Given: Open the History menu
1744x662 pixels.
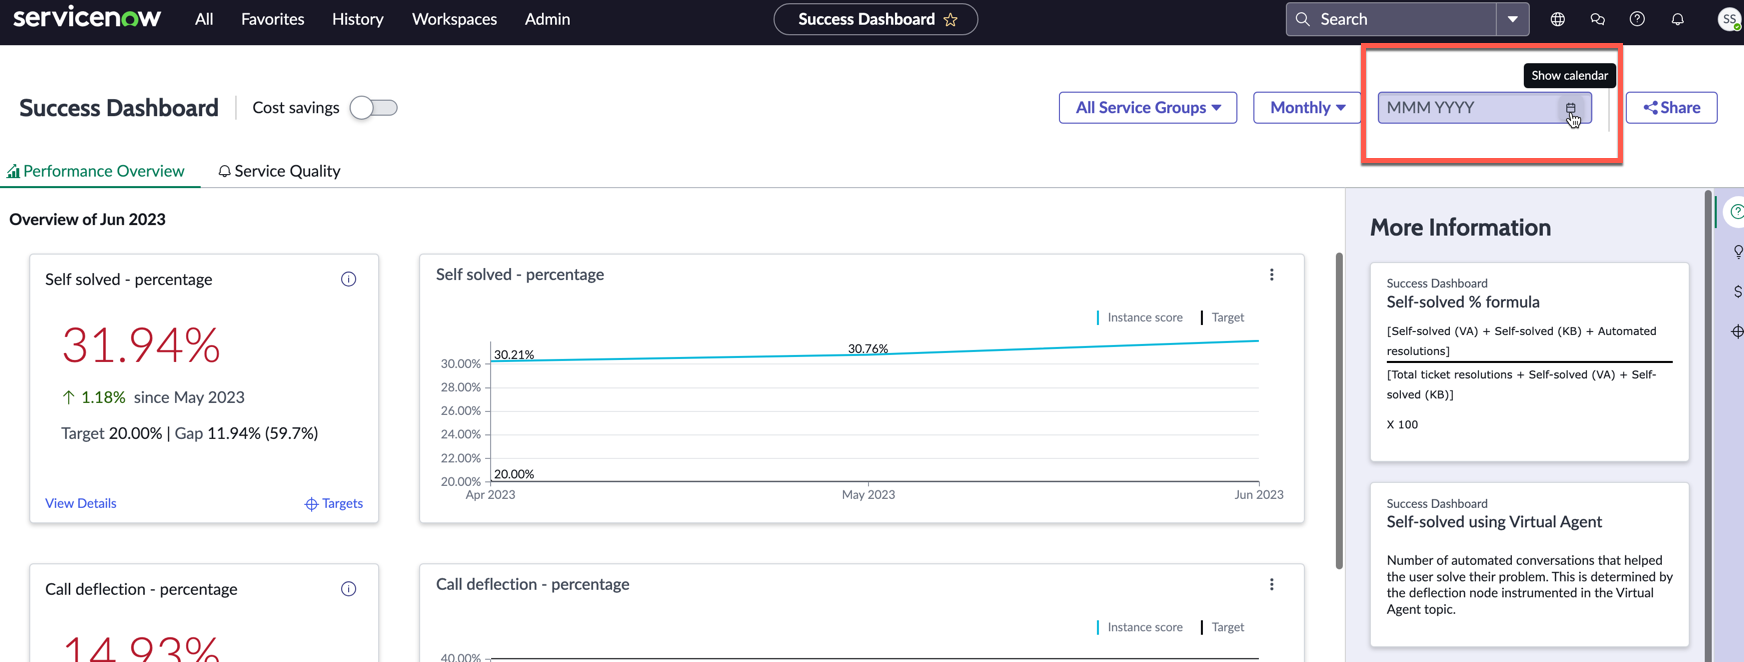Looking at the screenshot, I should click(357, 19).
